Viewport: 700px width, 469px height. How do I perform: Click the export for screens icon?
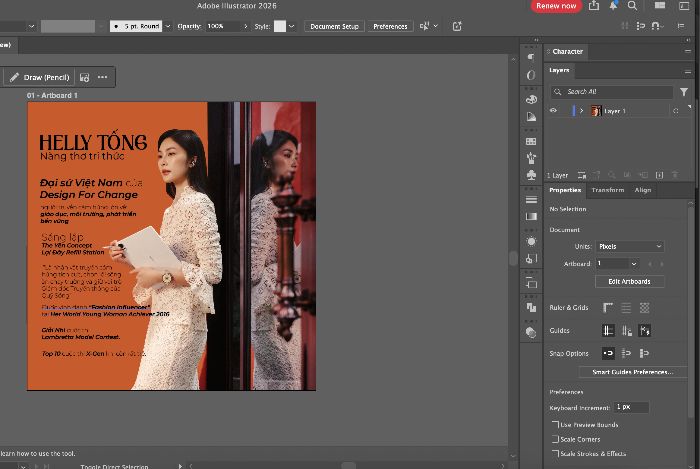point(457,26)
